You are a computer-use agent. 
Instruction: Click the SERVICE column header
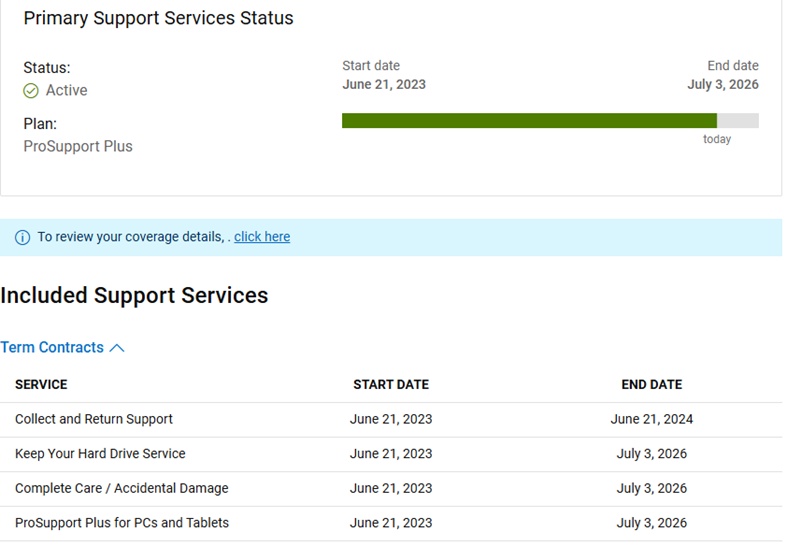click(x=41, y=384)
